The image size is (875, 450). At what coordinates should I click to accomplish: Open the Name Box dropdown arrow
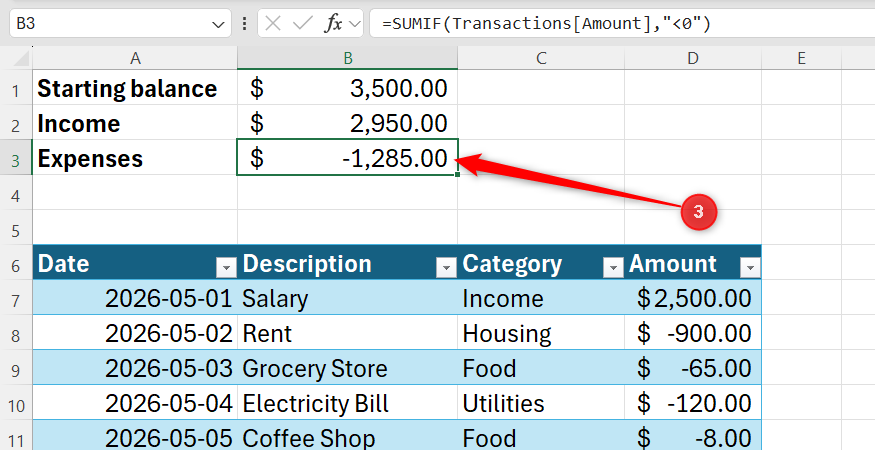[x=218, y=24]
